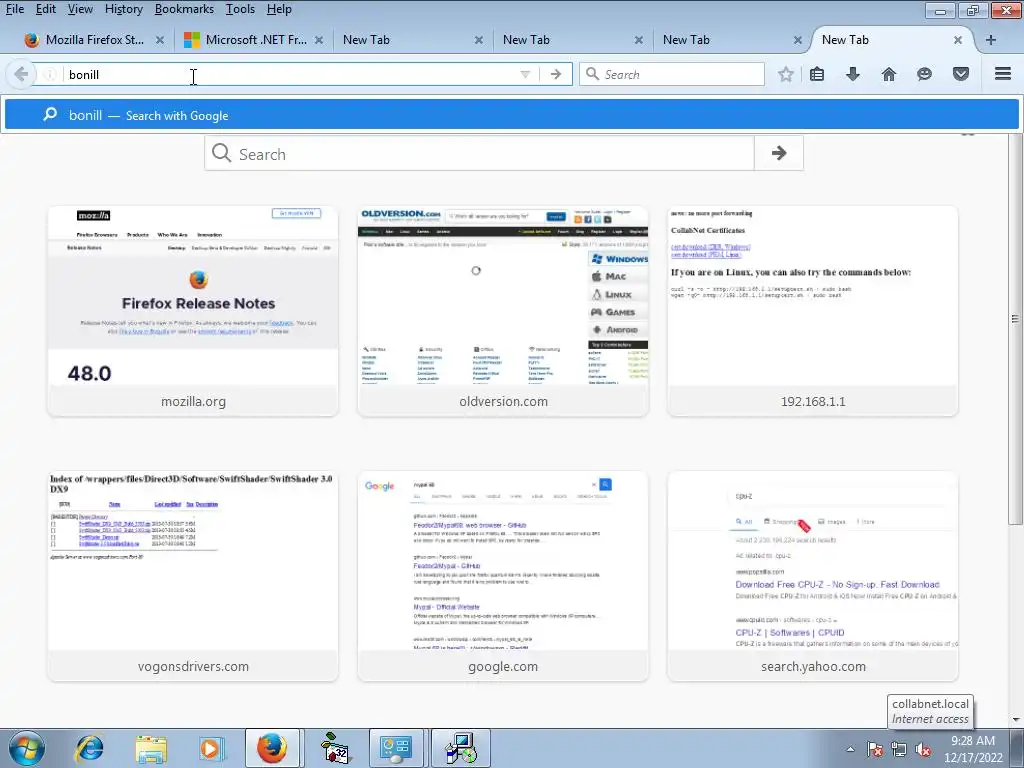Click the mozilla.org tile label
The image size is (1024, 768).
[x=193, y=402]
